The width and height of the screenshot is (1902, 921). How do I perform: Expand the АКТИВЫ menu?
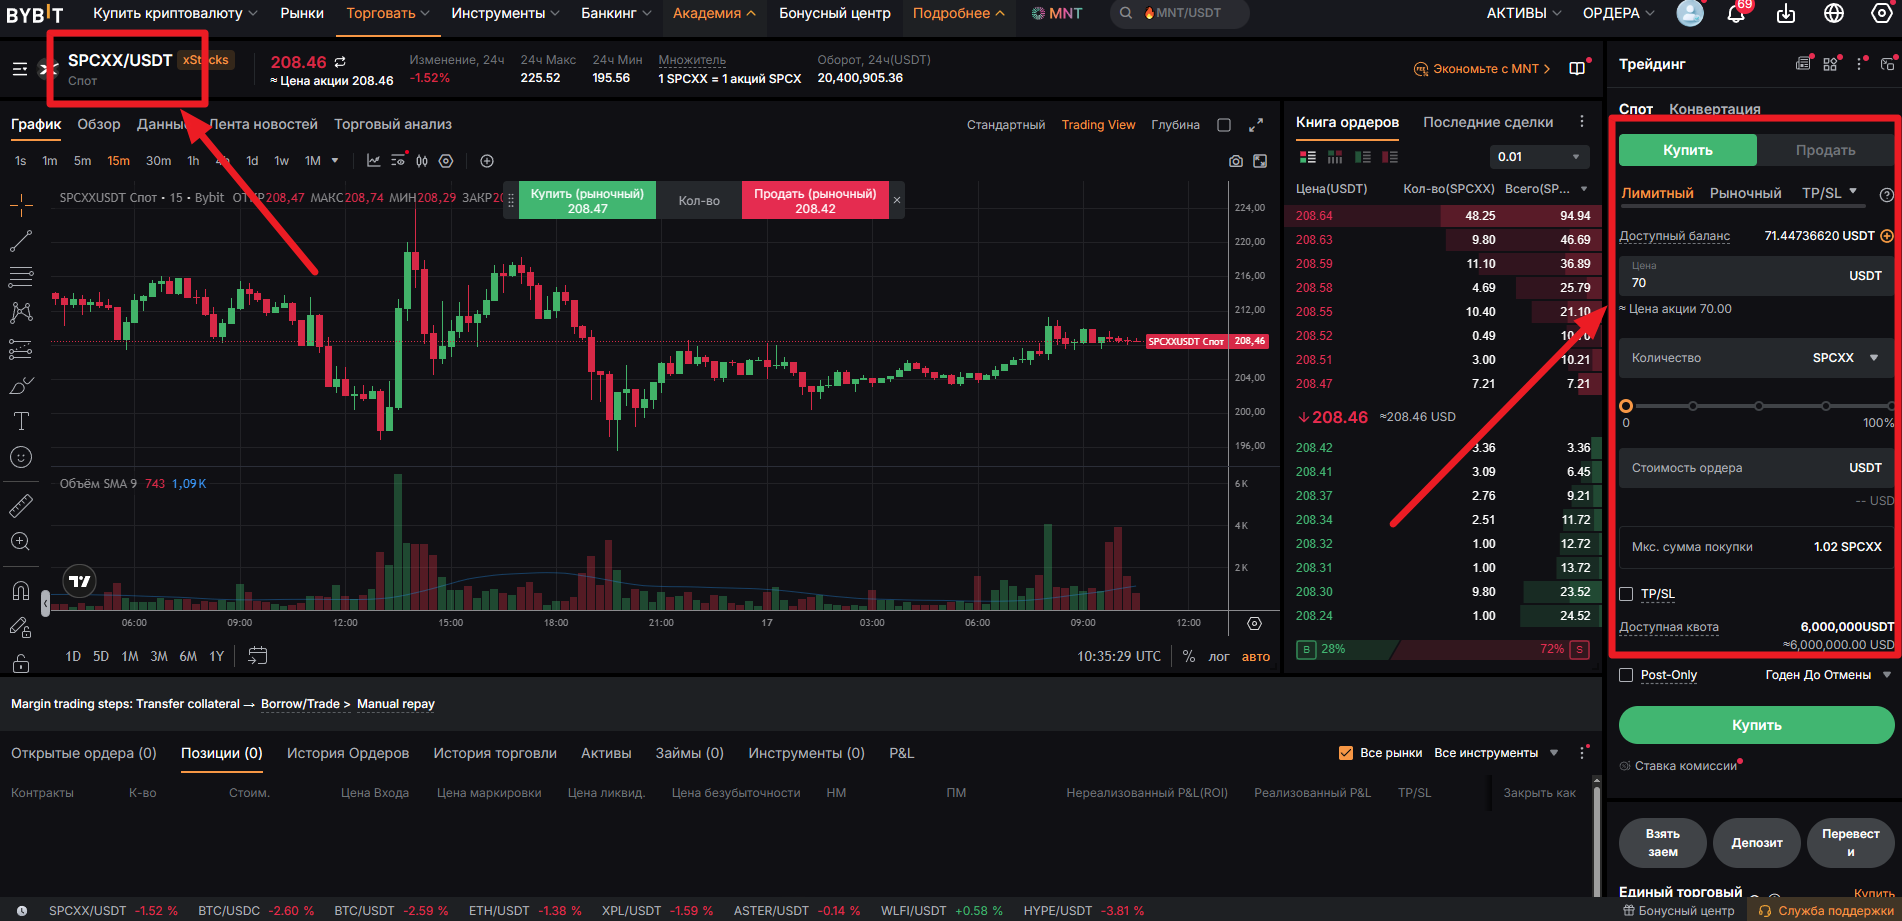1524,13
